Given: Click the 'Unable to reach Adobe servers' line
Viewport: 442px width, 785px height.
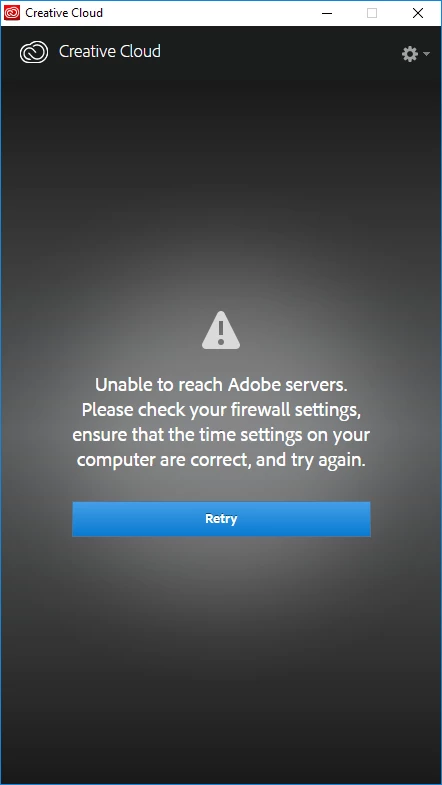Looking at the screenshot, I should [x=221, y=385].
